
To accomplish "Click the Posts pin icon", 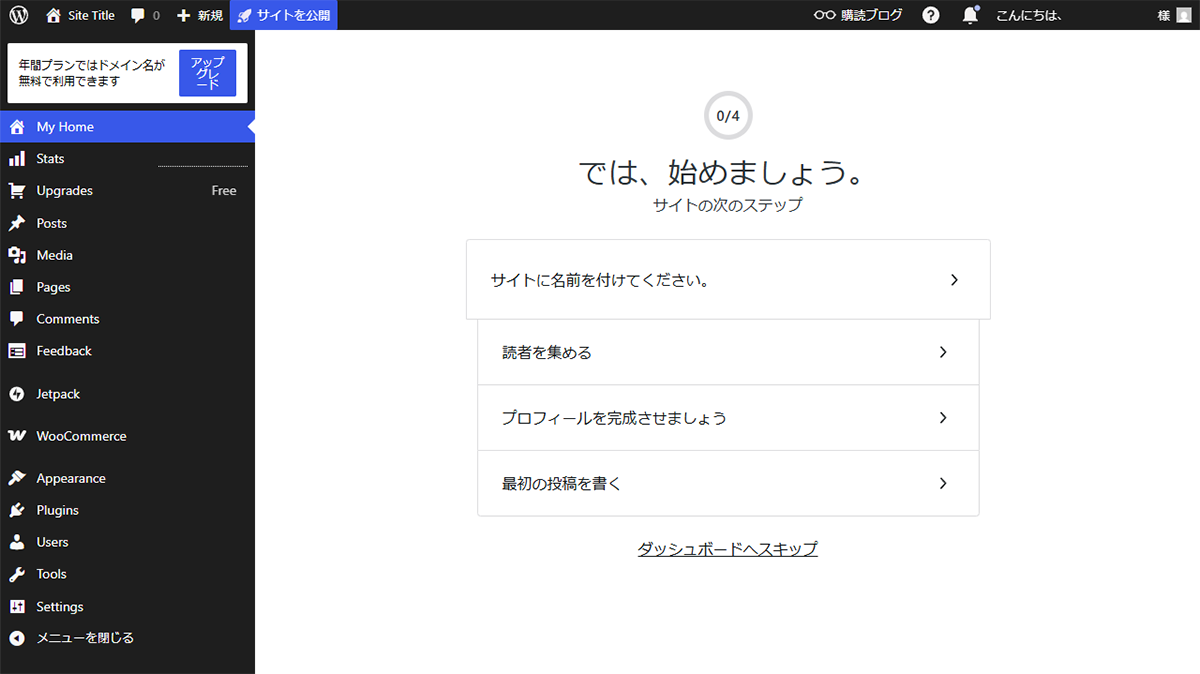I will pos(17,223).
